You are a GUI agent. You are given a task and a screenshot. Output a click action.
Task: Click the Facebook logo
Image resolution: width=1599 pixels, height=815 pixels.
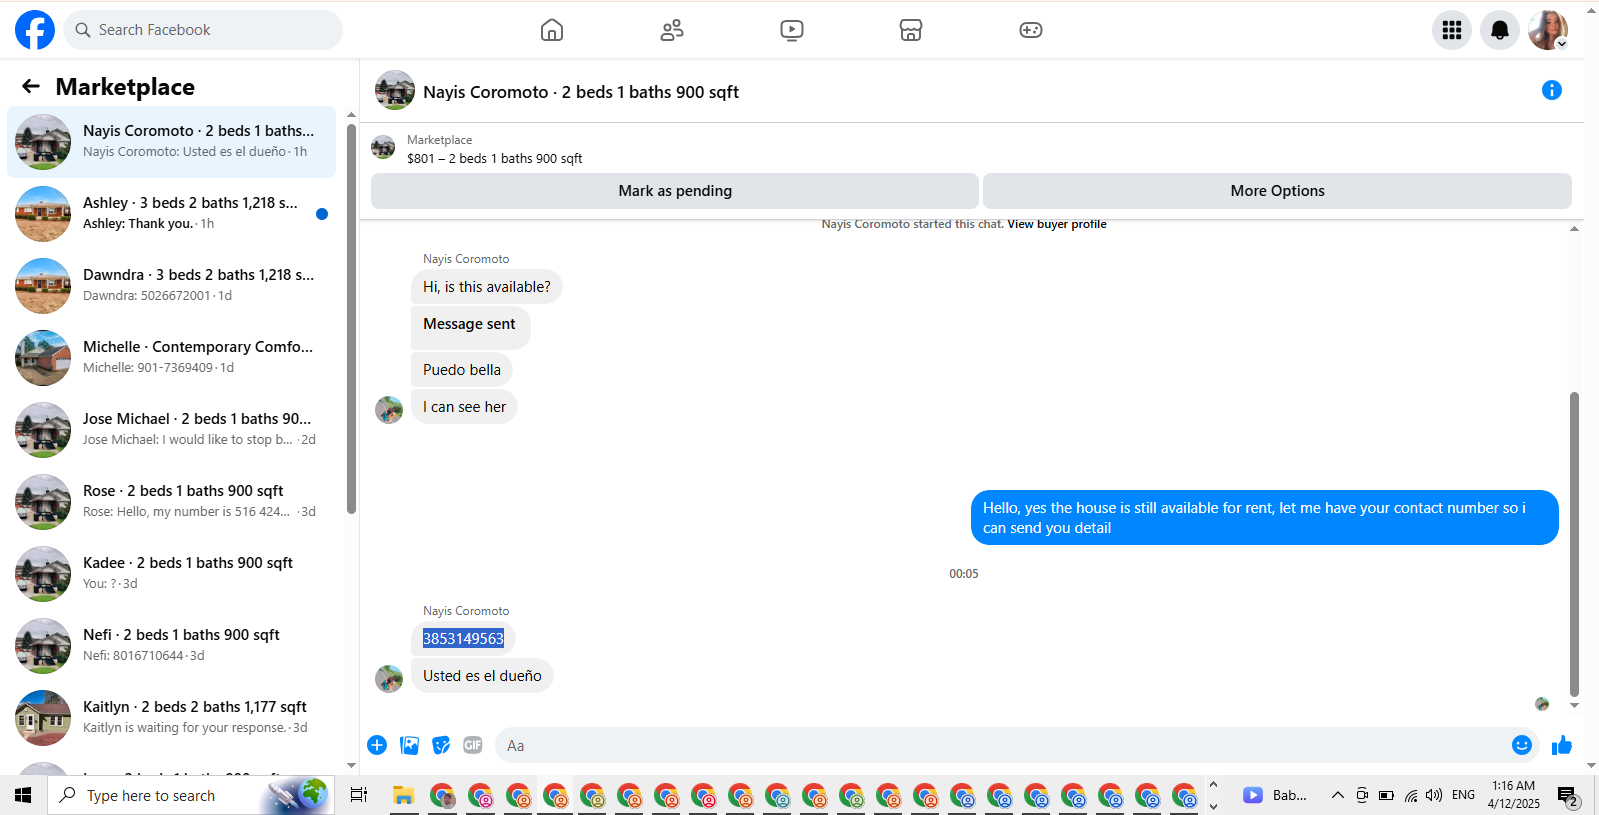point(35,30)
